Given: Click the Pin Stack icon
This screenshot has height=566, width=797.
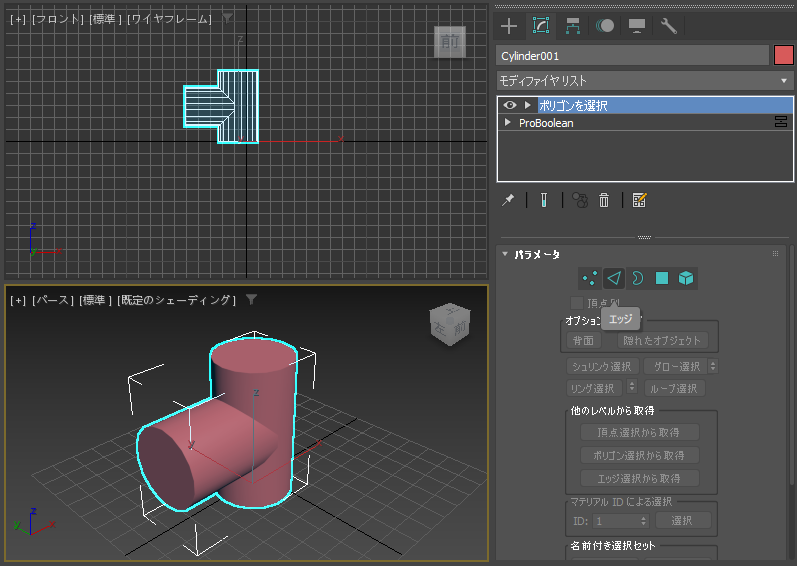Looking at the screenshot, I should [508, 200].
